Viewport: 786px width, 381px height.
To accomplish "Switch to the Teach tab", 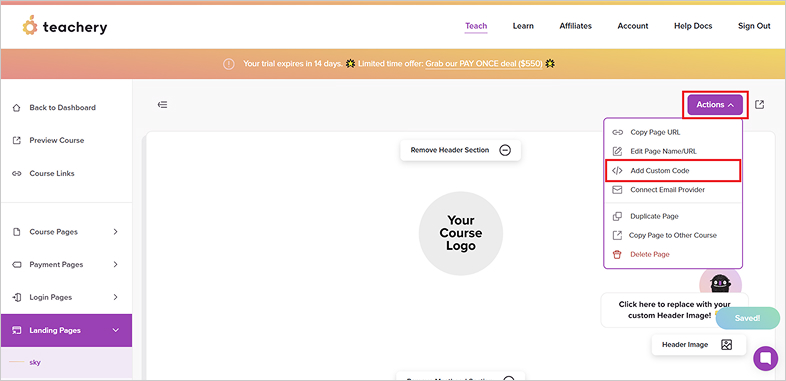I will pos(476,26).
